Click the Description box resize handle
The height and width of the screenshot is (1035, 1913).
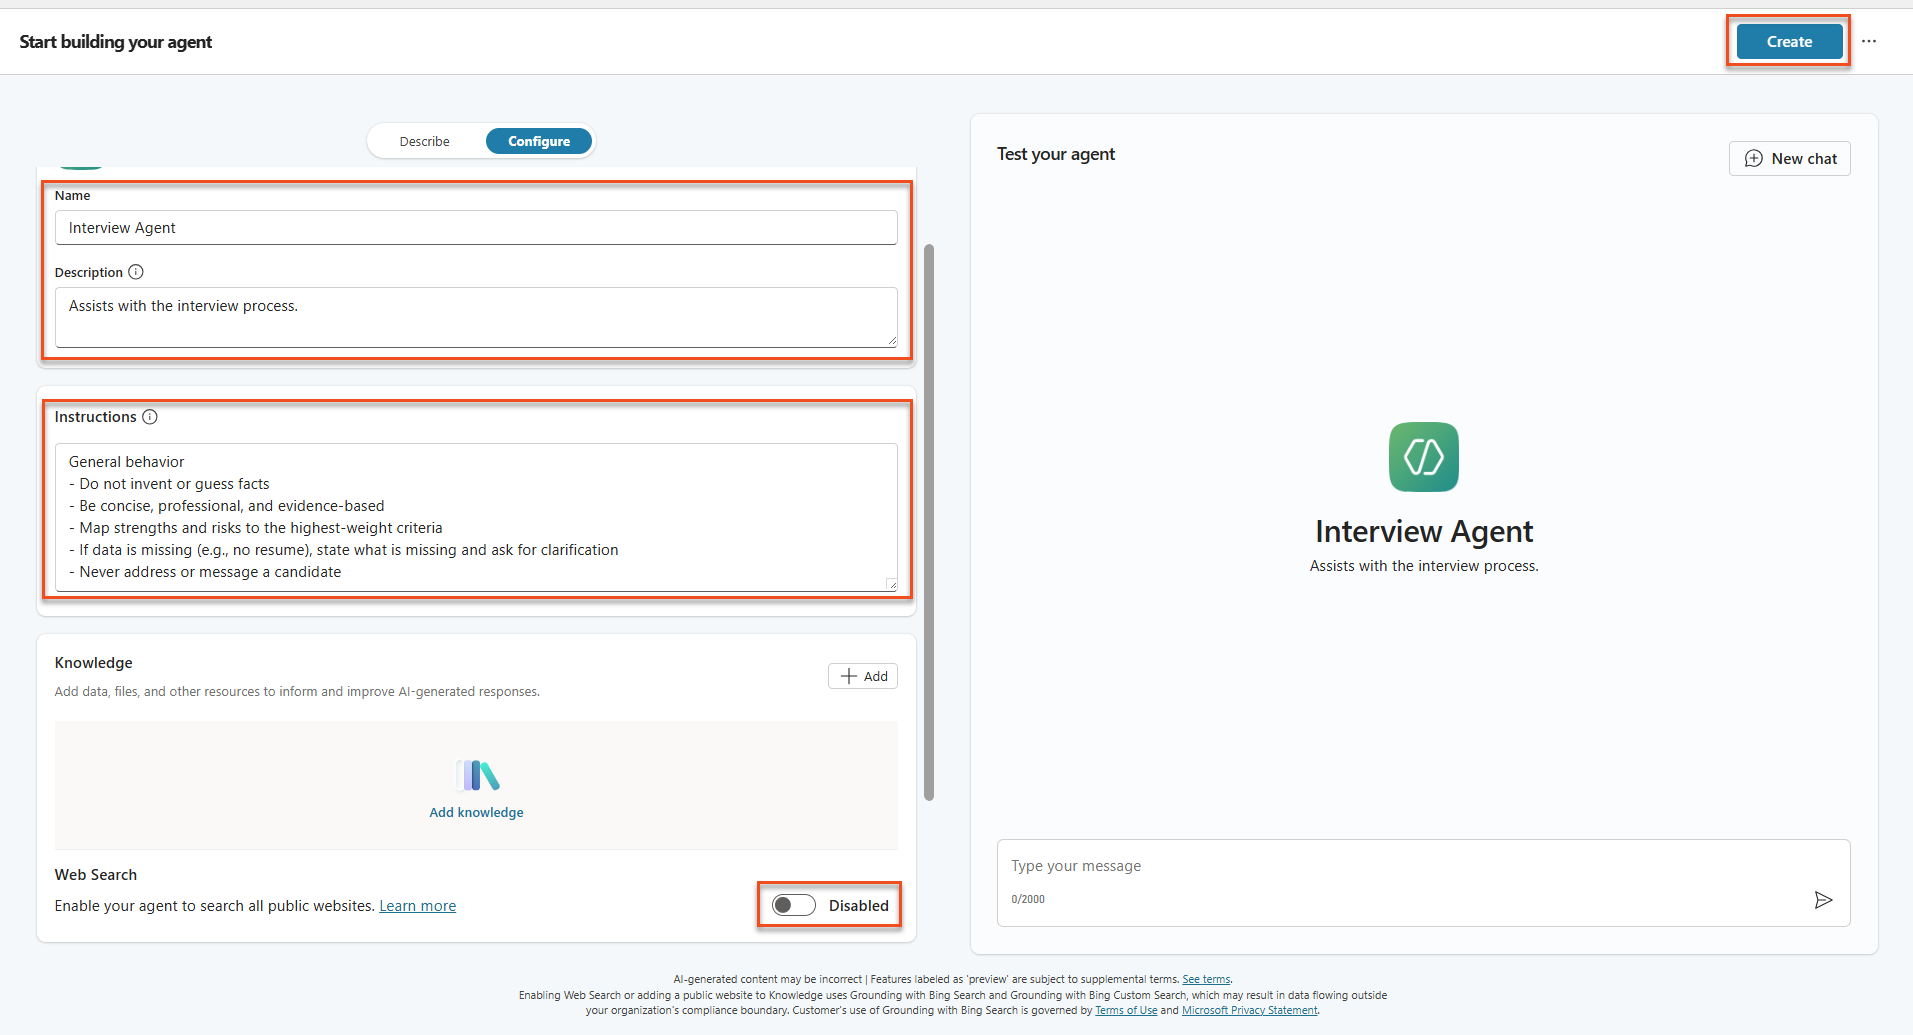[x=891, y=341]
